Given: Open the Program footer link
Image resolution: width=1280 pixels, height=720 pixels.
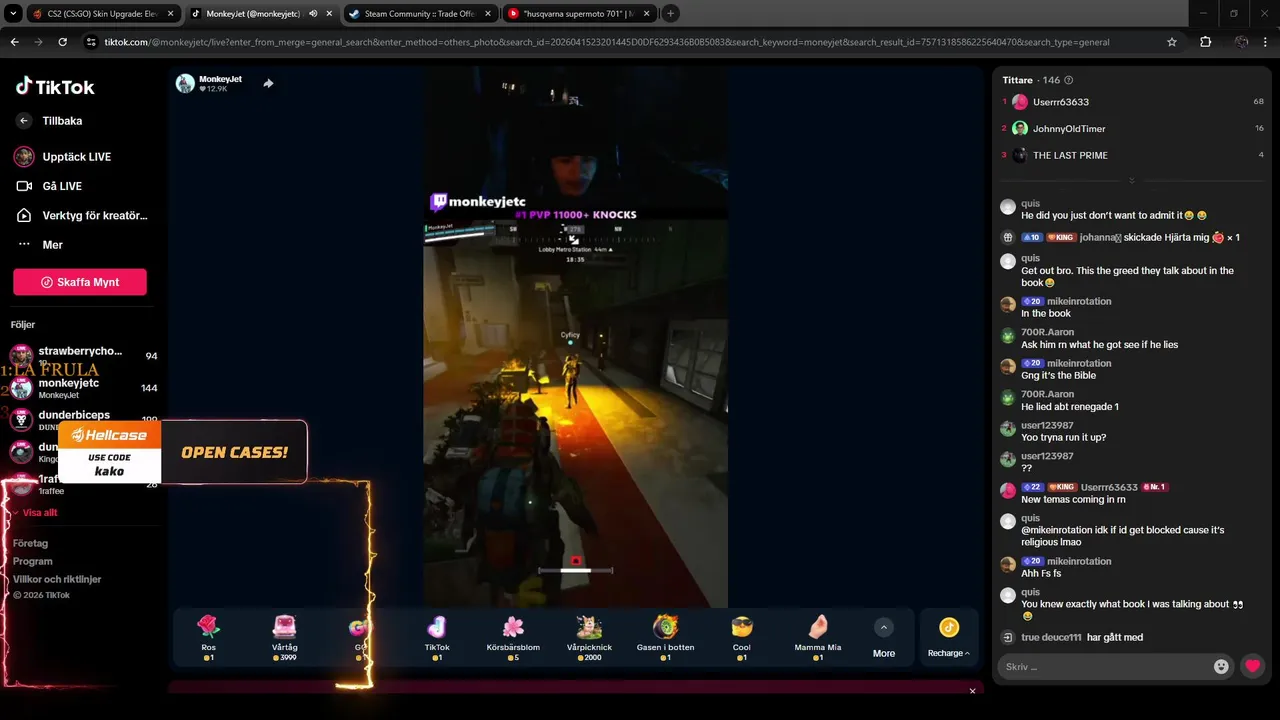Looking at the screenshot, I should pyautogui.click(x=32, y=561).
